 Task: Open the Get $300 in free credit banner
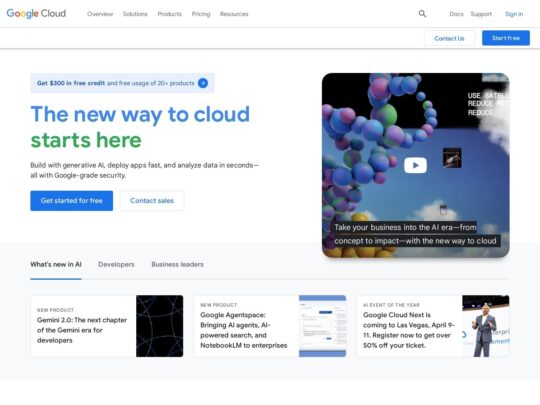pos(122,83)
